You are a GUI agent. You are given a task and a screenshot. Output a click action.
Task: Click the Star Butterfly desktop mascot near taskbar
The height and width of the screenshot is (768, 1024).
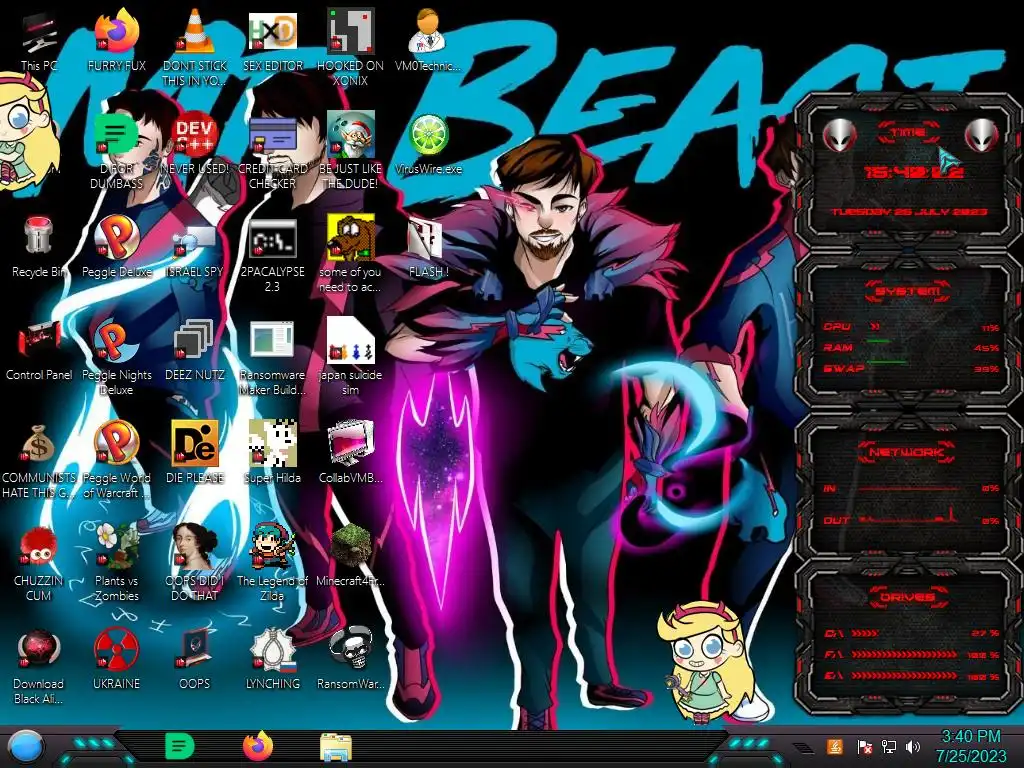[707, 662]
